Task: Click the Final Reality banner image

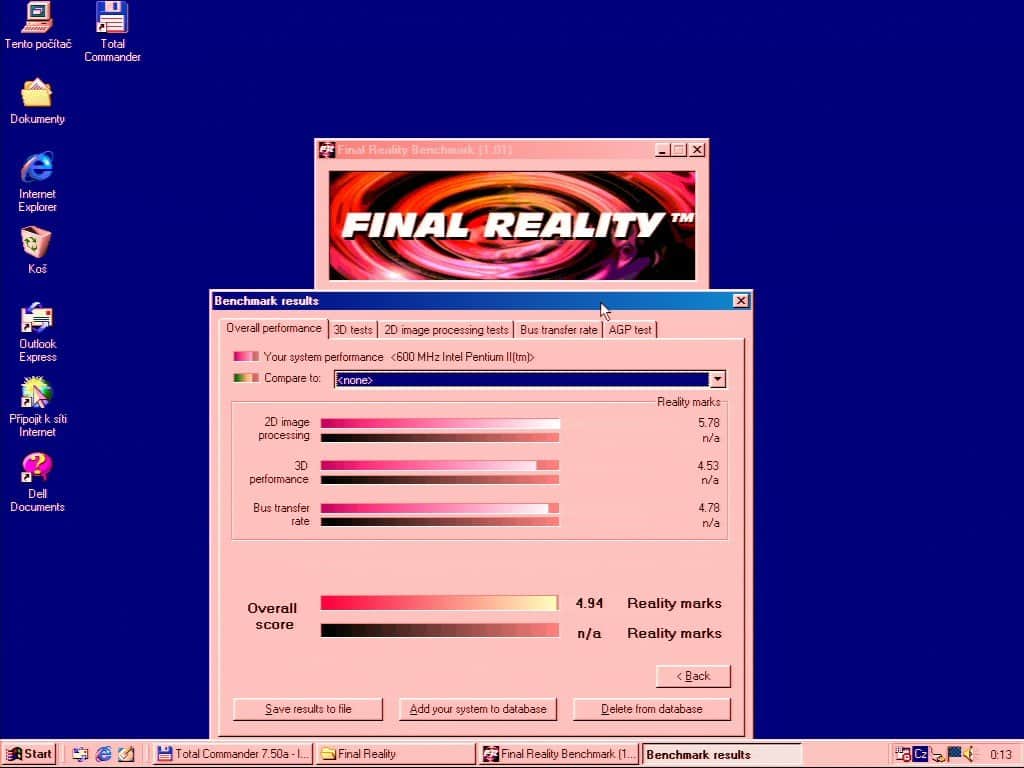Action: pos(512,225)
